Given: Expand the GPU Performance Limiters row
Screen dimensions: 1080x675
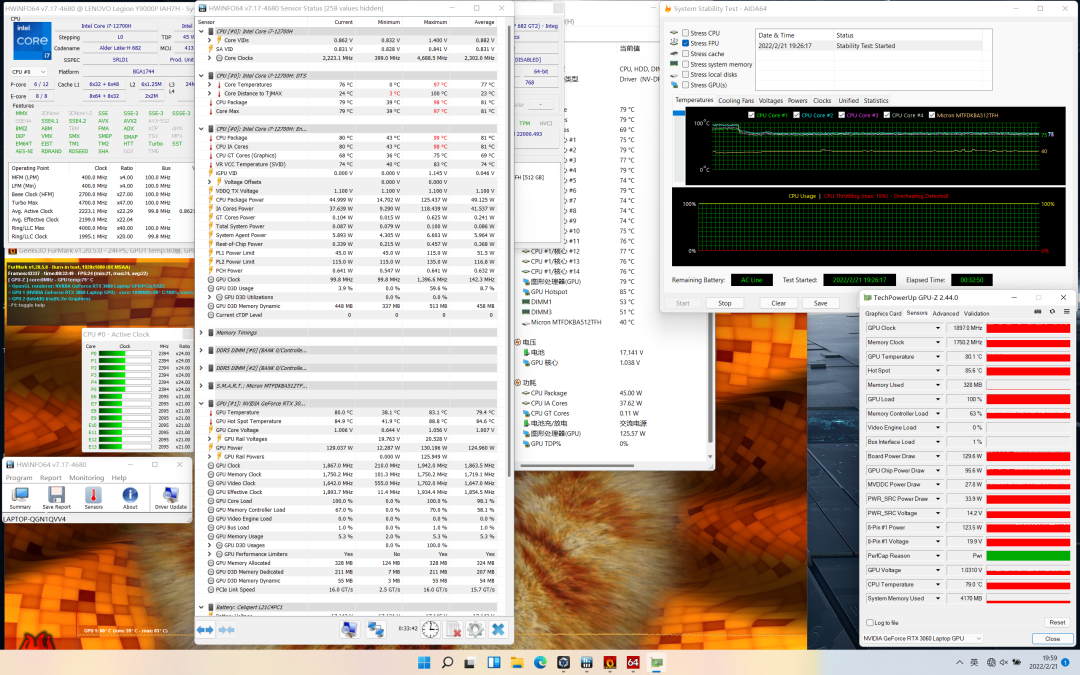Looking at the screenshot, I should [209, 553].
